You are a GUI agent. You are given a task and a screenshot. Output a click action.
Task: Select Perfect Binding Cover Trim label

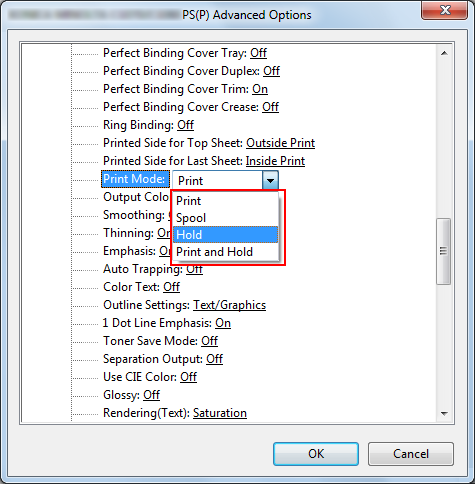click(176, 89)
